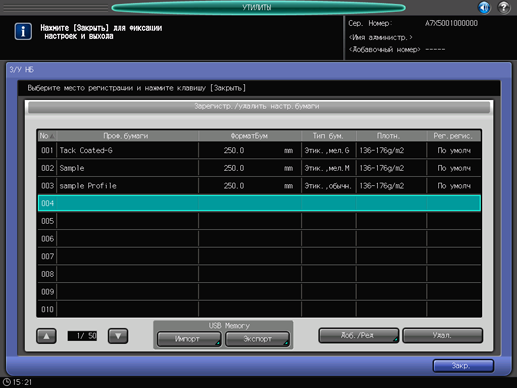Sort by the No column header
The height and width of the screenshot is (388, 517).
tap(47, 136)
